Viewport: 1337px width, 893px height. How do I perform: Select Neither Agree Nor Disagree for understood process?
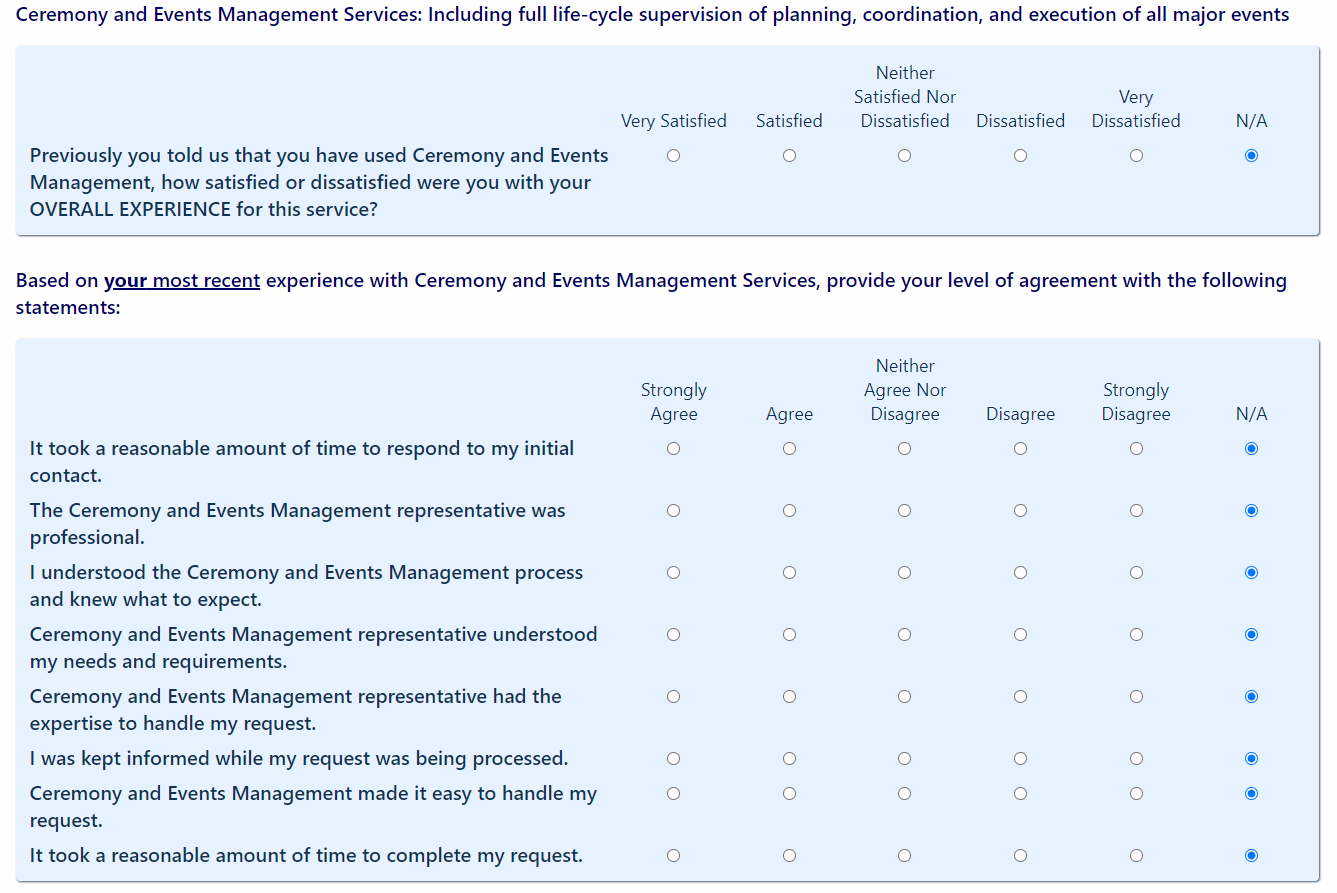point(904,573)
